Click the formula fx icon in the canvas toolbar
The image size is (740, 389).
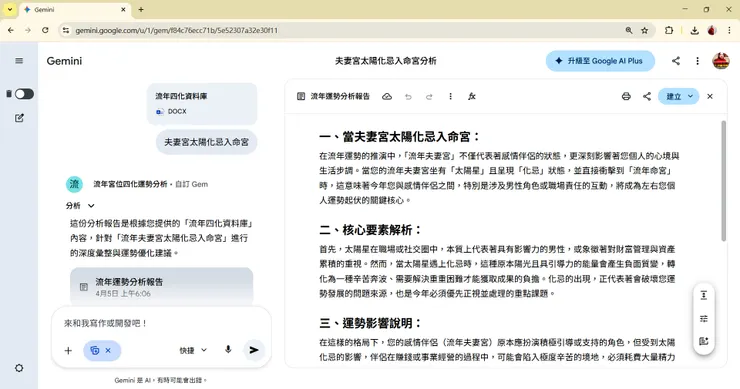pos(471,96)
